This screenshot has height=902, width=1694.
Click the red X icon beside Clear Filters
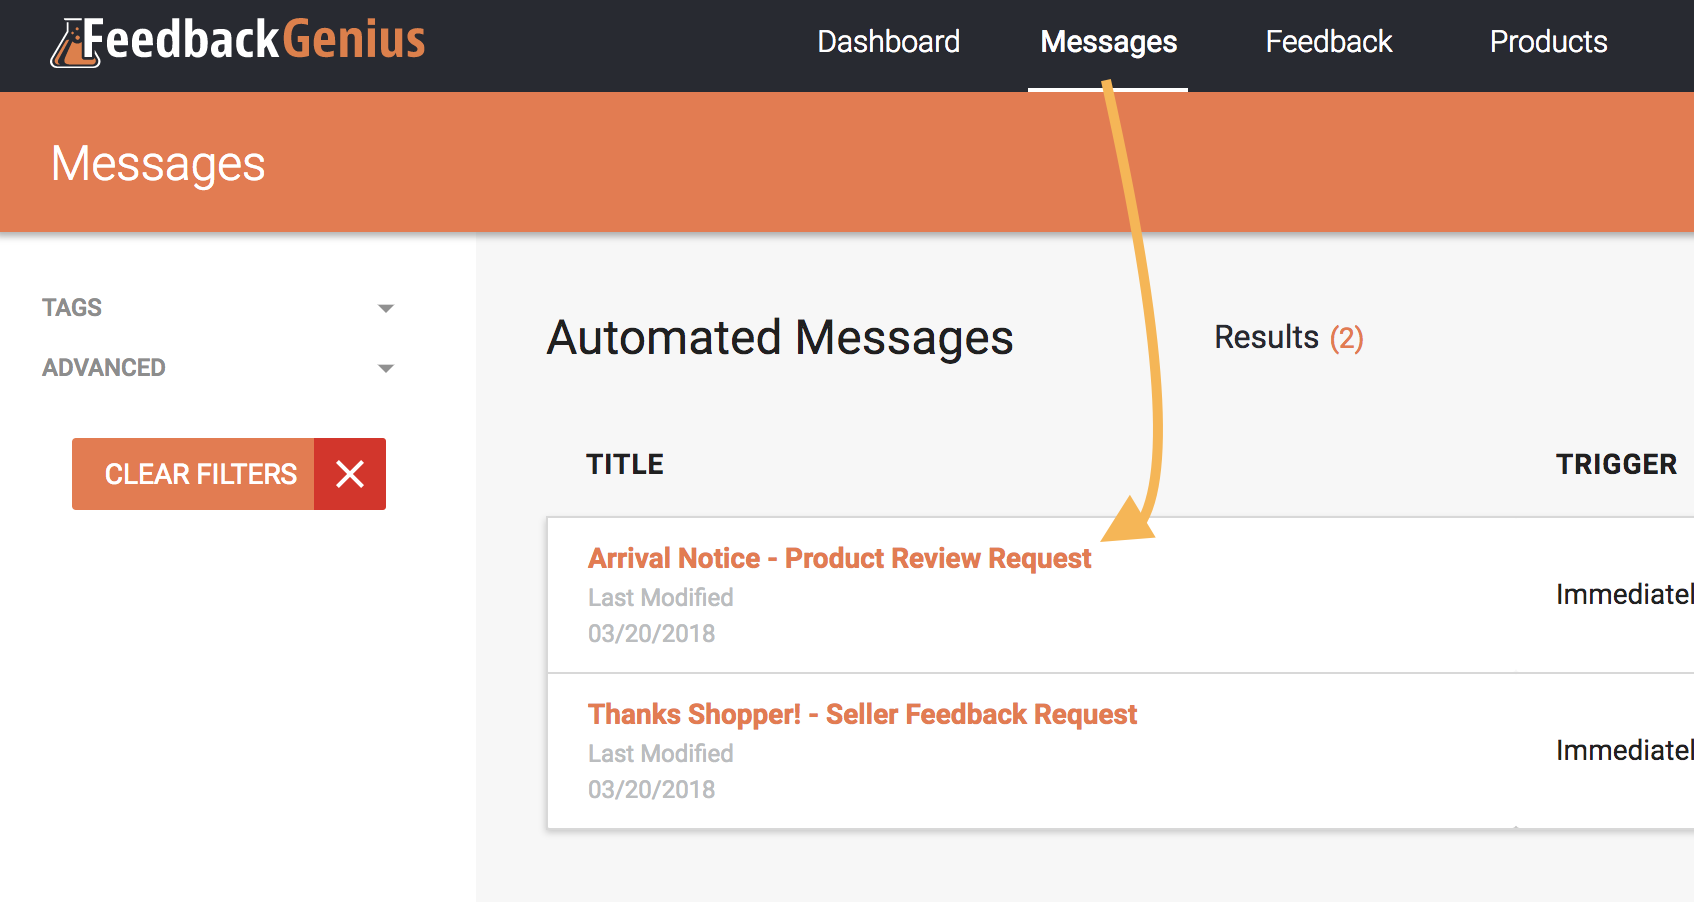coord(350,474)
